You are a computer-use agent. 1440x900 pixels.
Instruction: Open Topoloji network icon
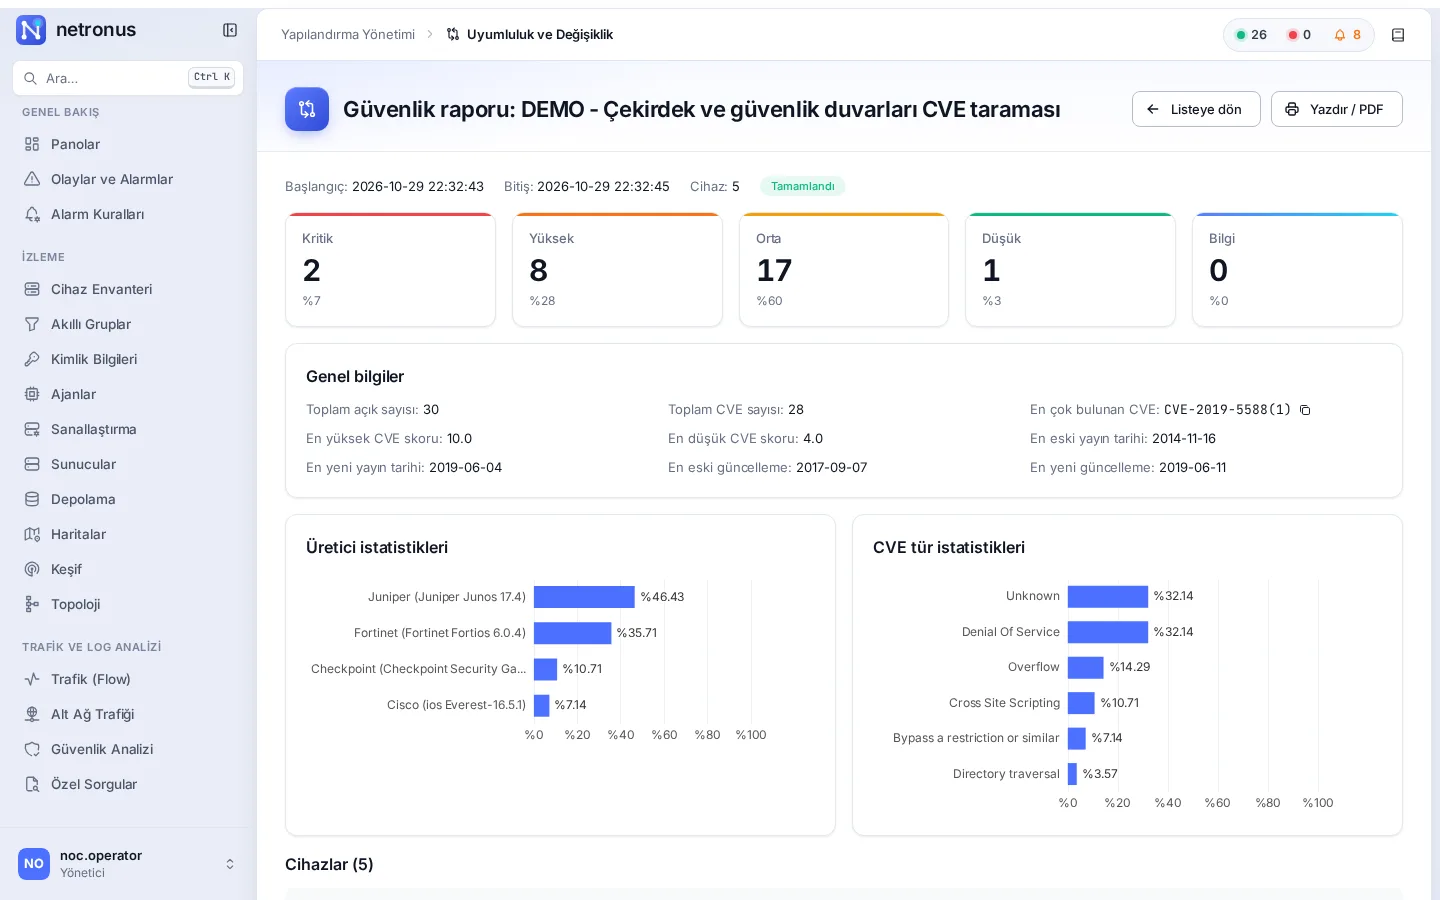click(x=32, y=604)
